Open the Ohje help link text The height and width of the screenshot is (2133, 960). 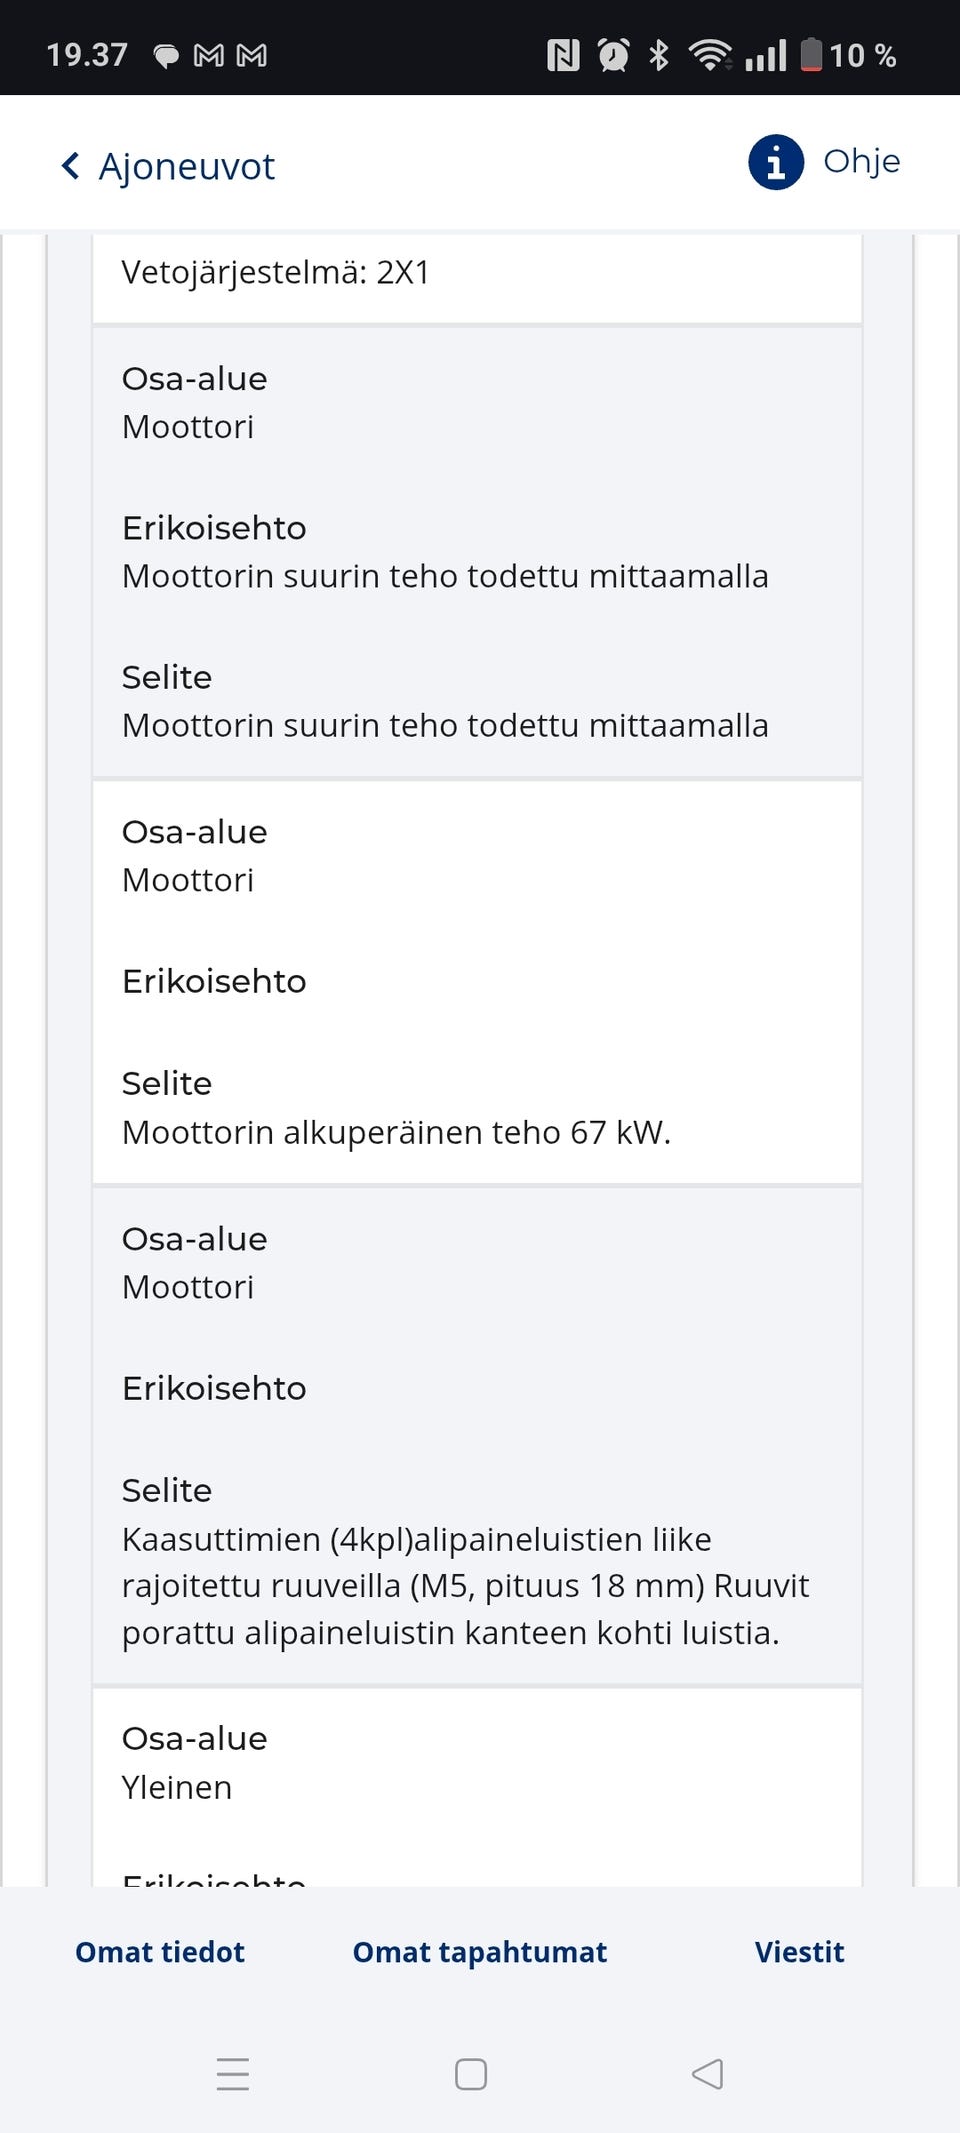[x=861, y=161]
